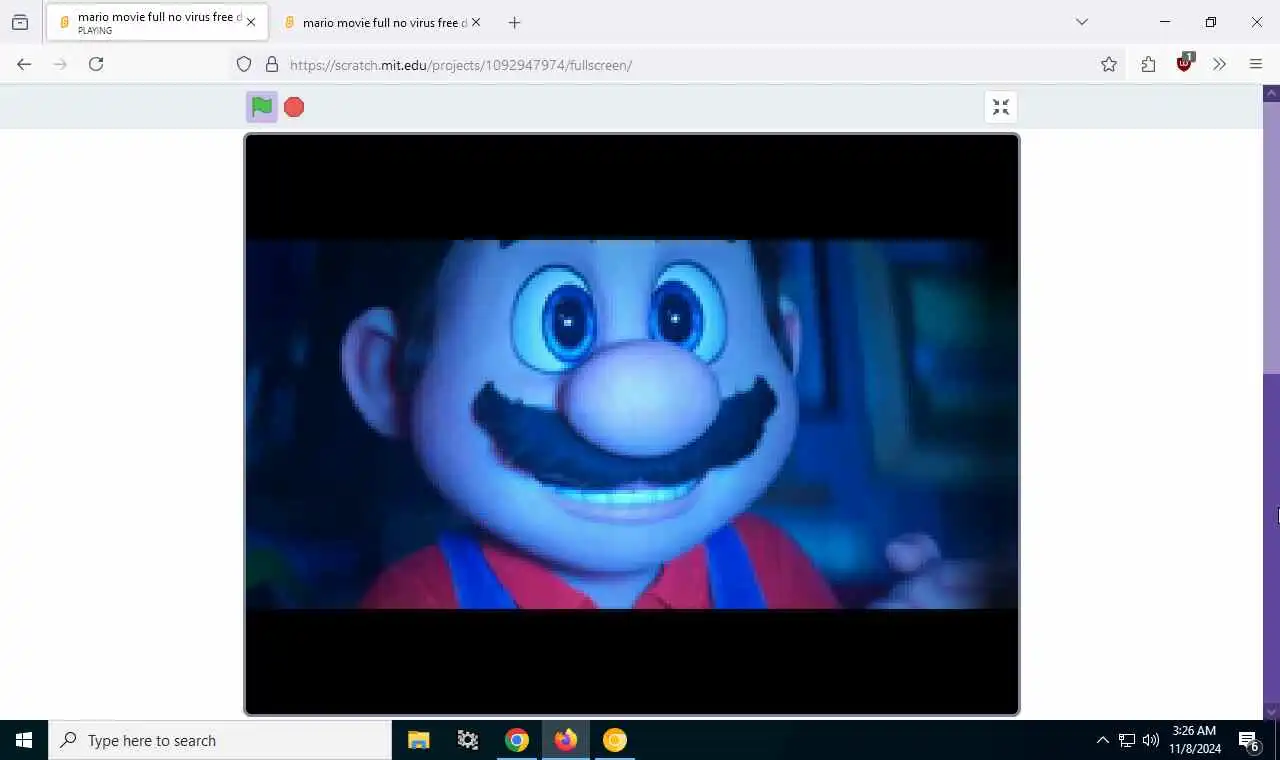Open the uBlock Origin extension

click(x=1185, y=63)
